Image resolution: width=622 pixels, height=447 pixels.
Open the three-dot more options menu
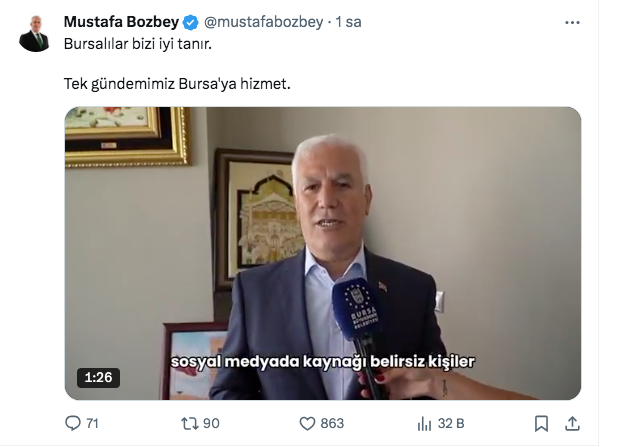coord(572,23)
